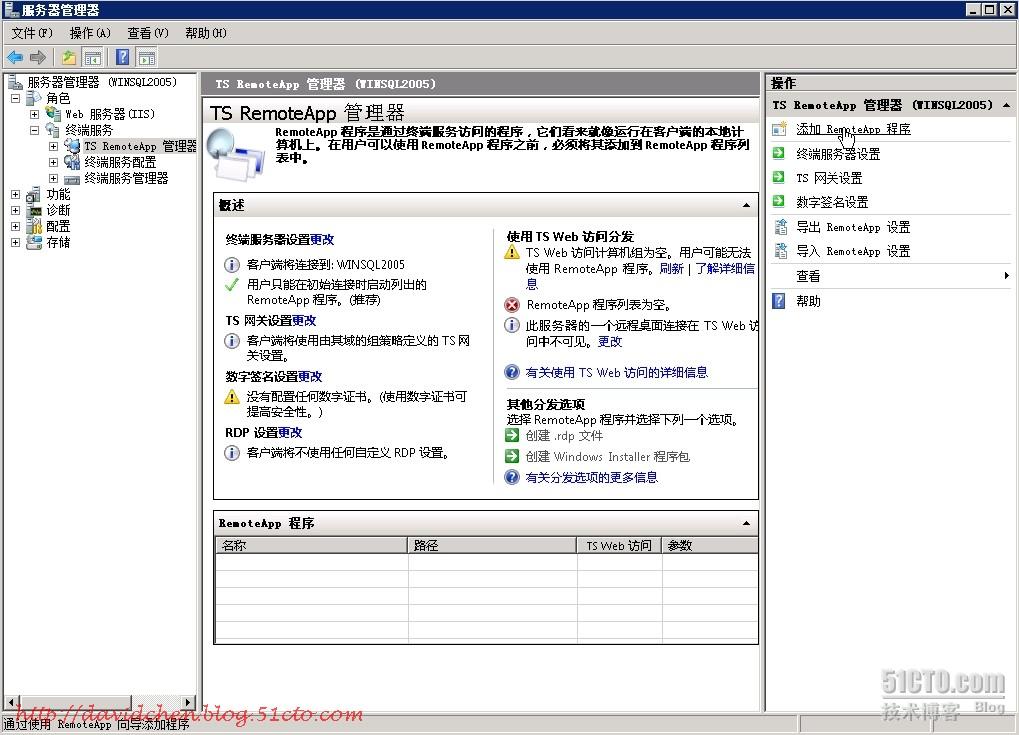1019x735 pixels.
Task: Click the 更改 link next to 数字签名设置
Action: [310, 376]
